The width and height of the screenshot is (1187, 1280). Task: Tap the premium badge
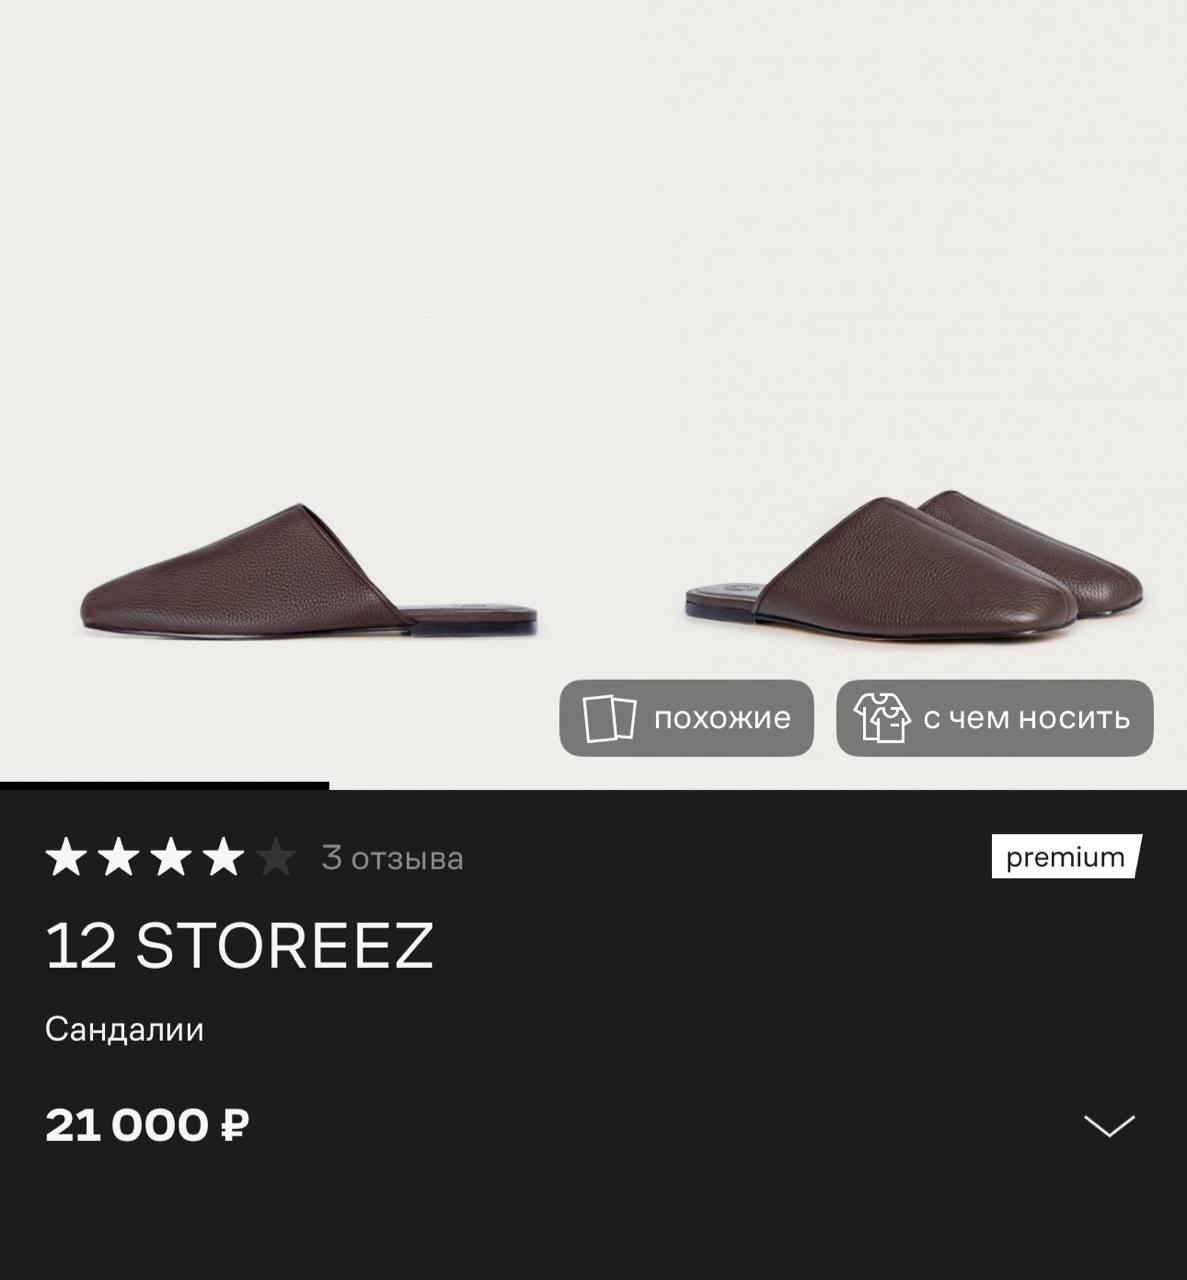point(1065,857)
